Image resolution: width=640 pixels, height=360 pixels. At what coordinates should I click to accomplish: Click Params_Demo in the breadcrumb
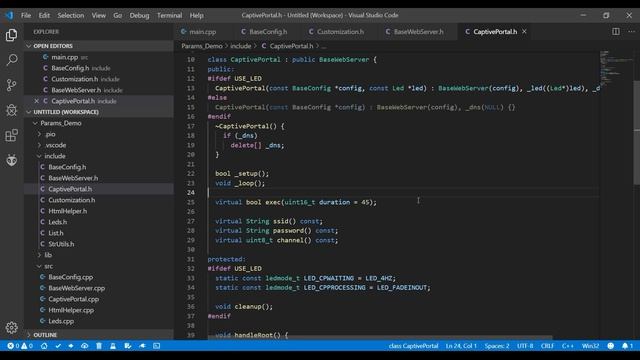point(202,46)
